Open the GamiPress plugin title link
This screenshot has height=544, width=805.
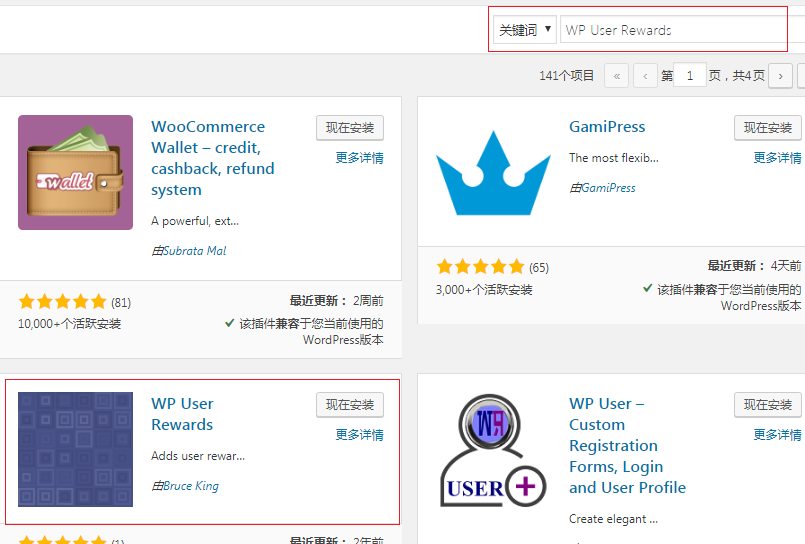tap(607, 127)
